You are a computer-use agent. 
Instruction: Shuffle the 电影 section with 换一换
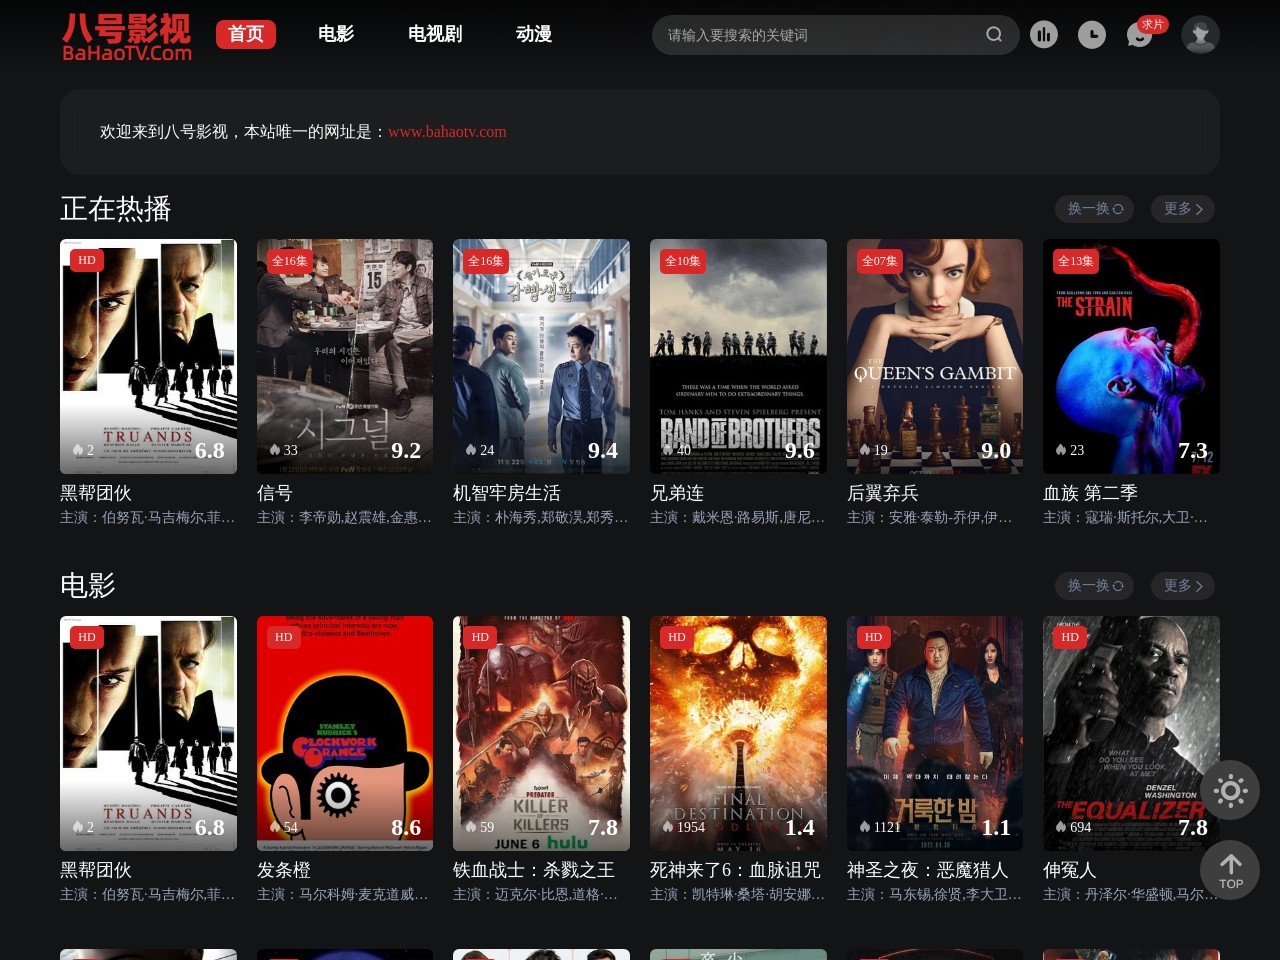point(1094,586)
